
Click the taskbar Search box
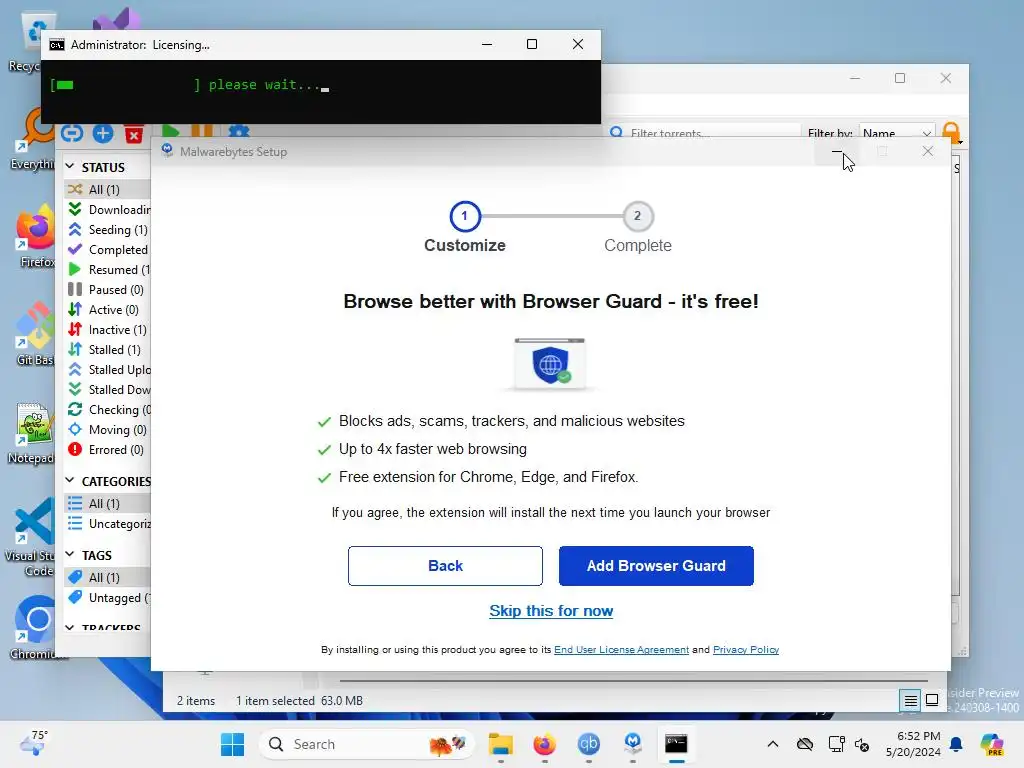(x=367, y=744)
